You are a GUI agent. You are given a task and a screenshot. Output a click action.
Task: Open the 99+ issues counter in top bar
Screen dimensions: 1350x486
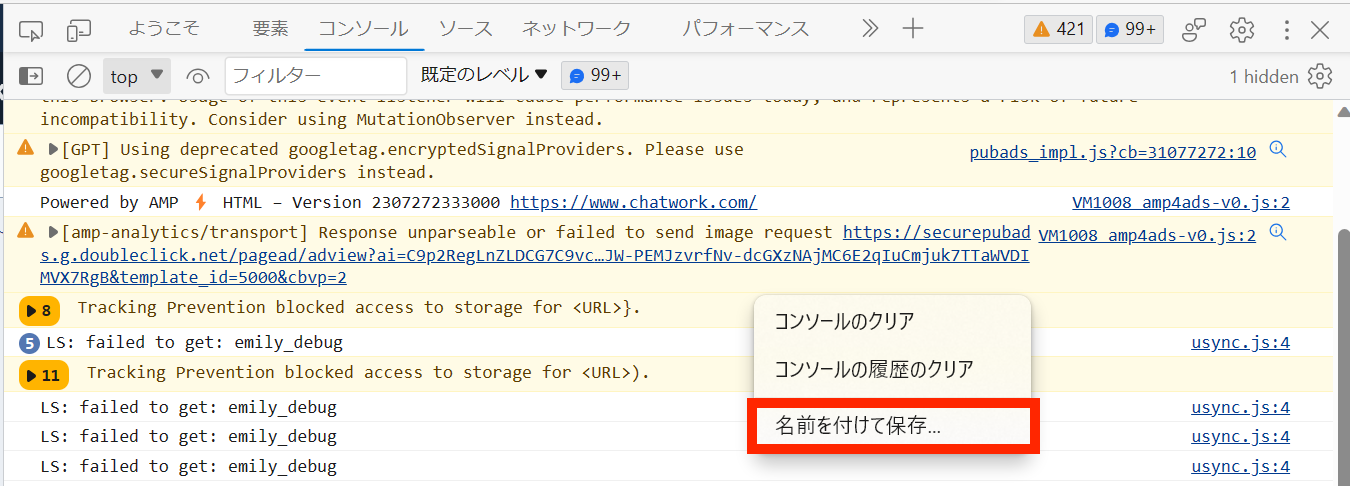[x=1130, y=29]
